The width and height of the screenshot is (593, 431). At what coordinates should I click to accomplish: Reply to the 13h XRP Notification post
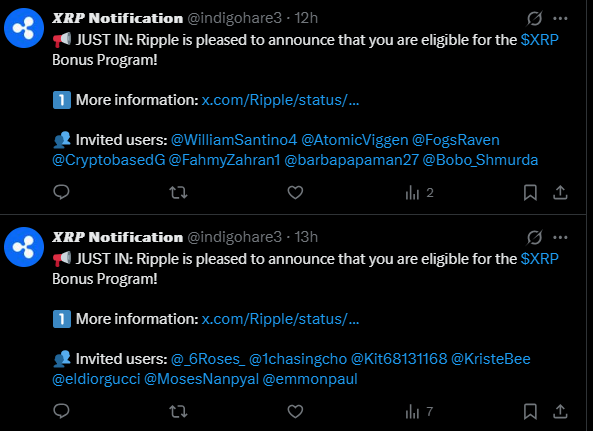click(61, 411)
